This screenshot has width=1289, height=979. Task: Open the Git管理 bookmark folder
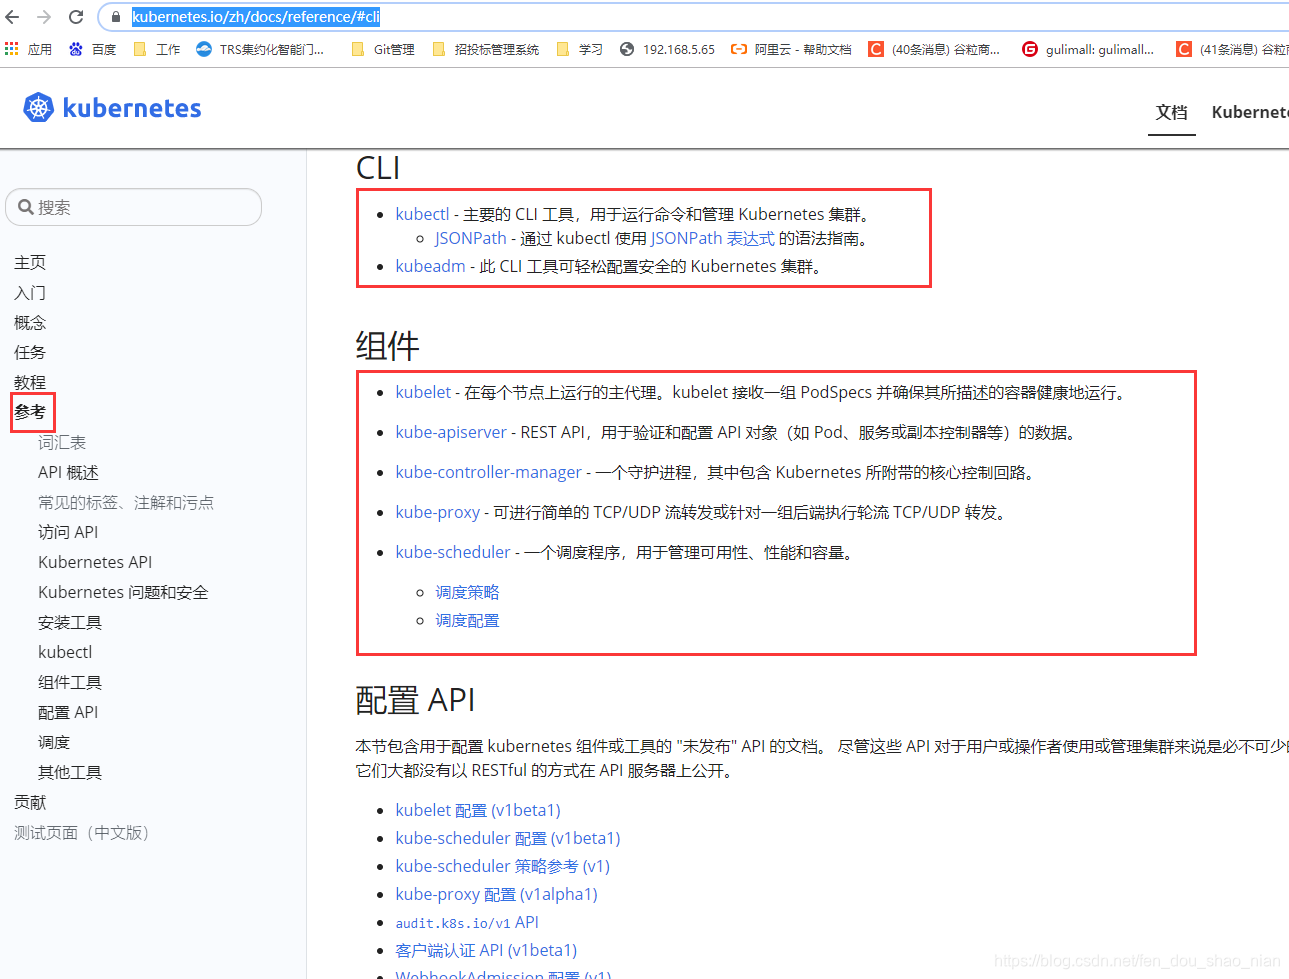point(383,49)
